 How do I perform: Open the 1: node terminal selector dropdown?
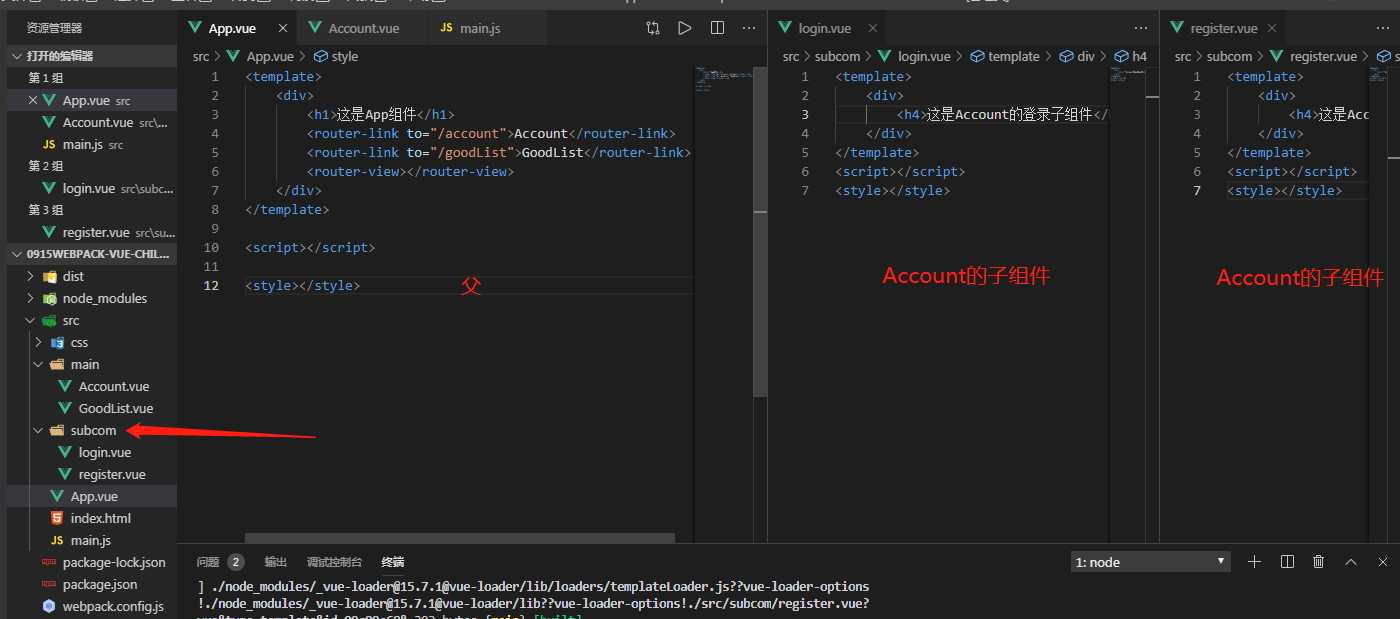1150,562
